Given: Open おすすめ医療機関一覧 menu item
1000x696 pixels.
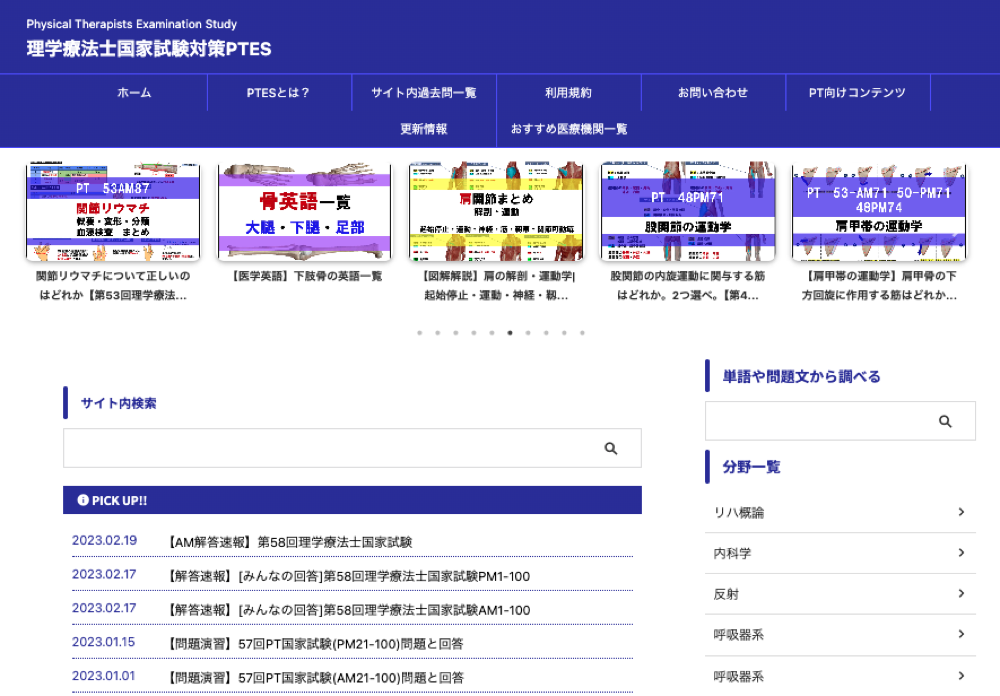Looking at the screenshot, I should pos(568,129).
